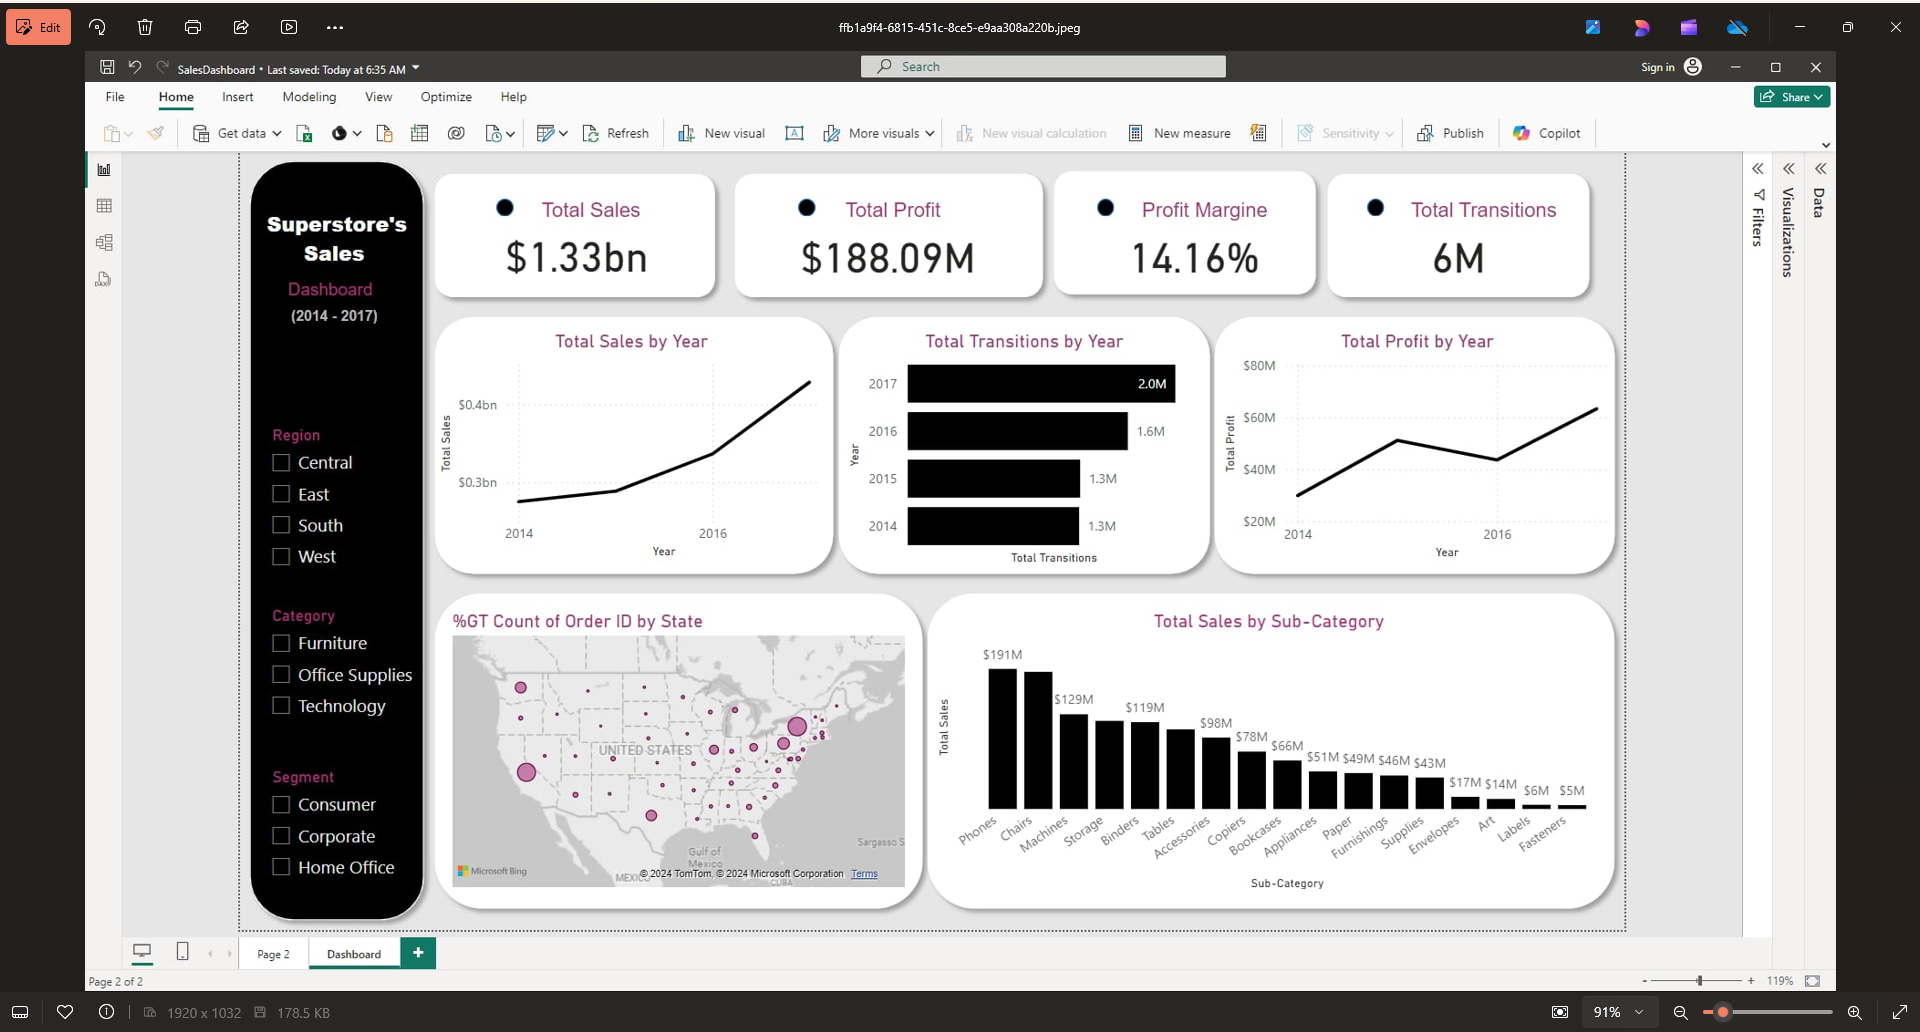Select the Consumer segment checkbox
The width and height of the screenshot is (1920, 1032).
click(x=281, y=804)
